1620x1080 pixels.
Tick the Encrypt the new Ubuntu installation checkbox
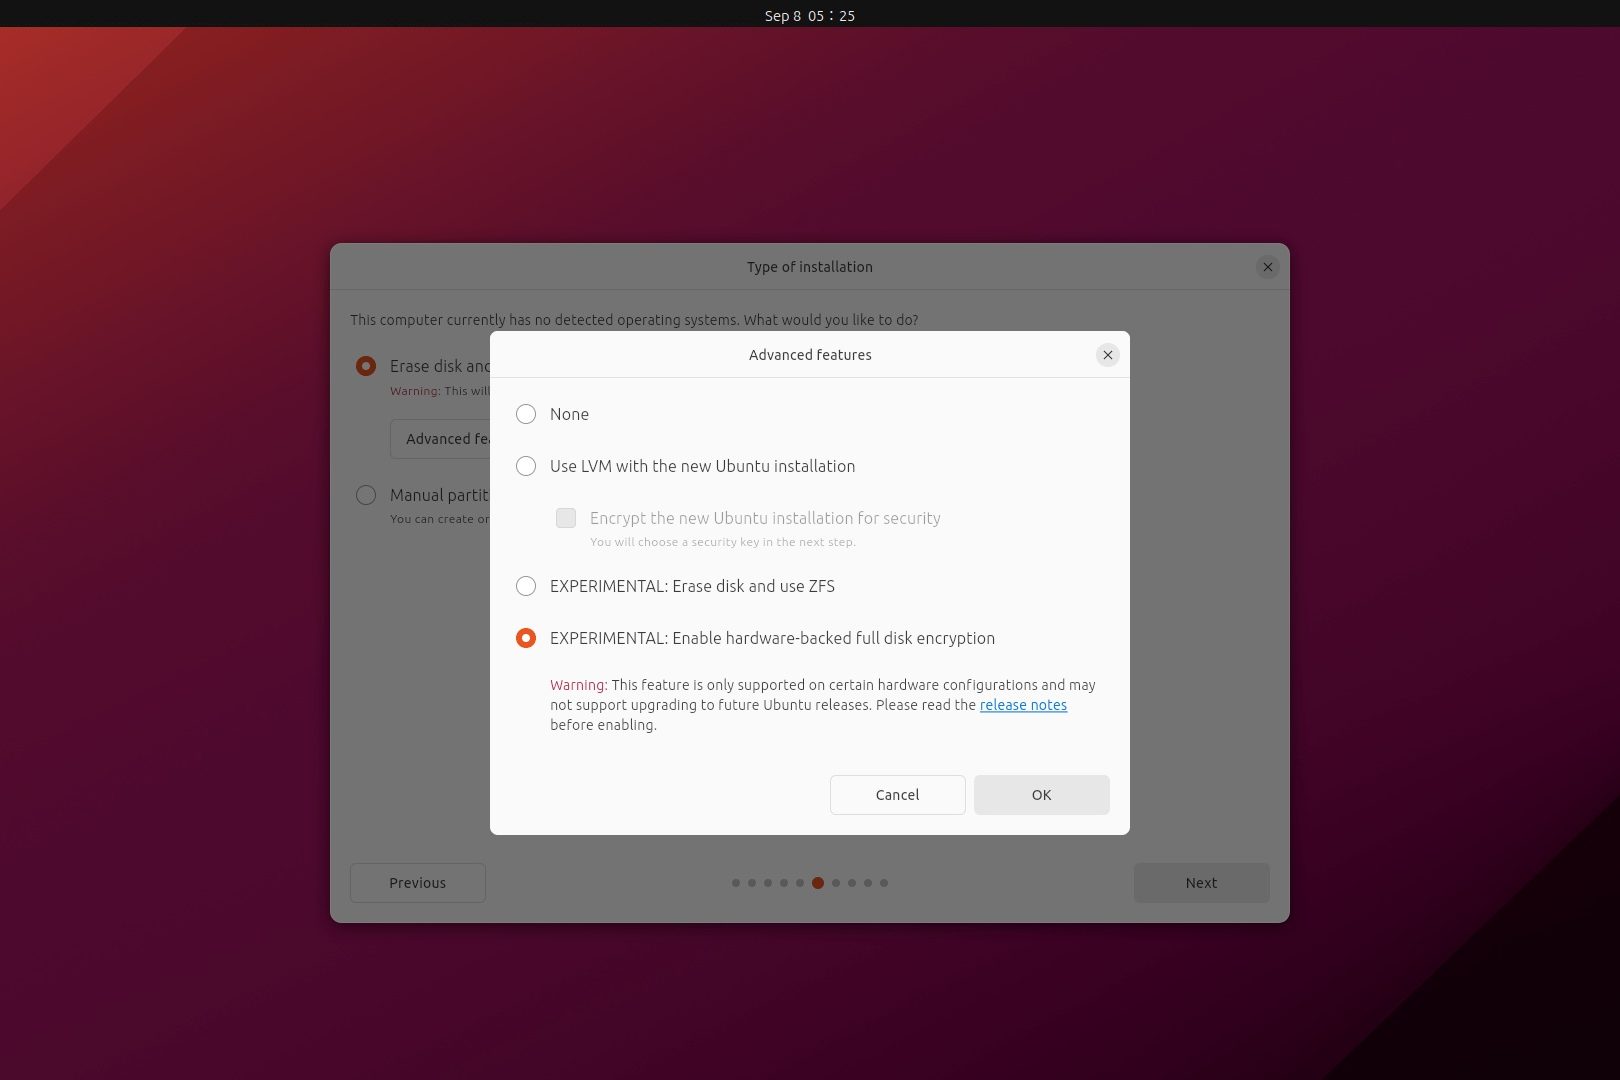(566, 518)
